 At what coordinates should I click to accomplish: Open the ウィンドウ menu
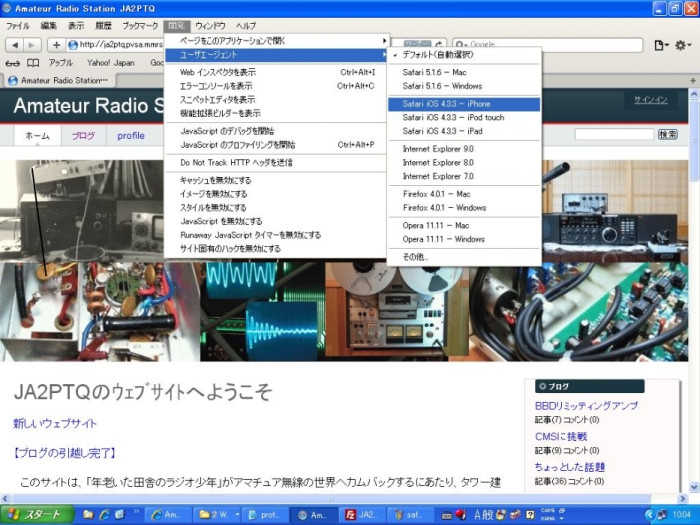click(x=210, y=26)
